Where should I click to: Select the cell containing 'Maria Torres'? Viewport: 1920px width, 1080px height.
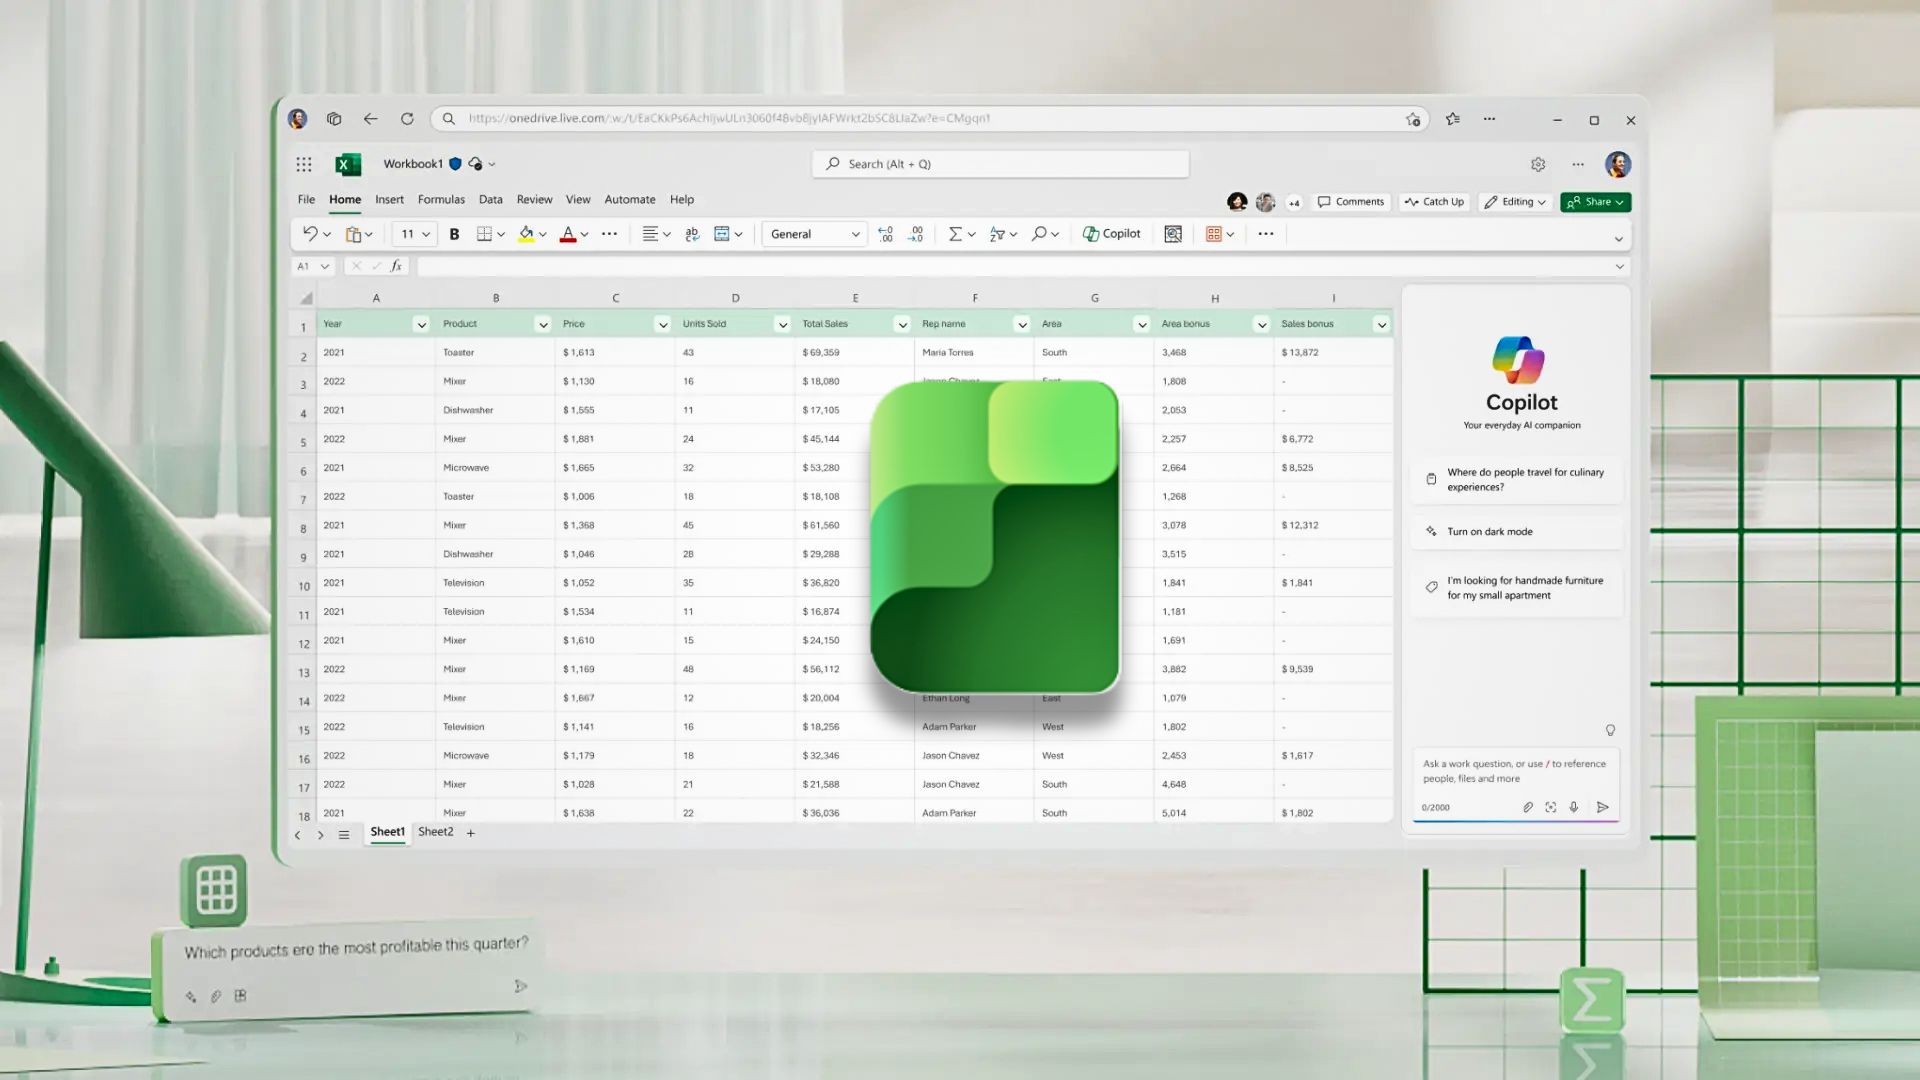click(x=974, y=353)
